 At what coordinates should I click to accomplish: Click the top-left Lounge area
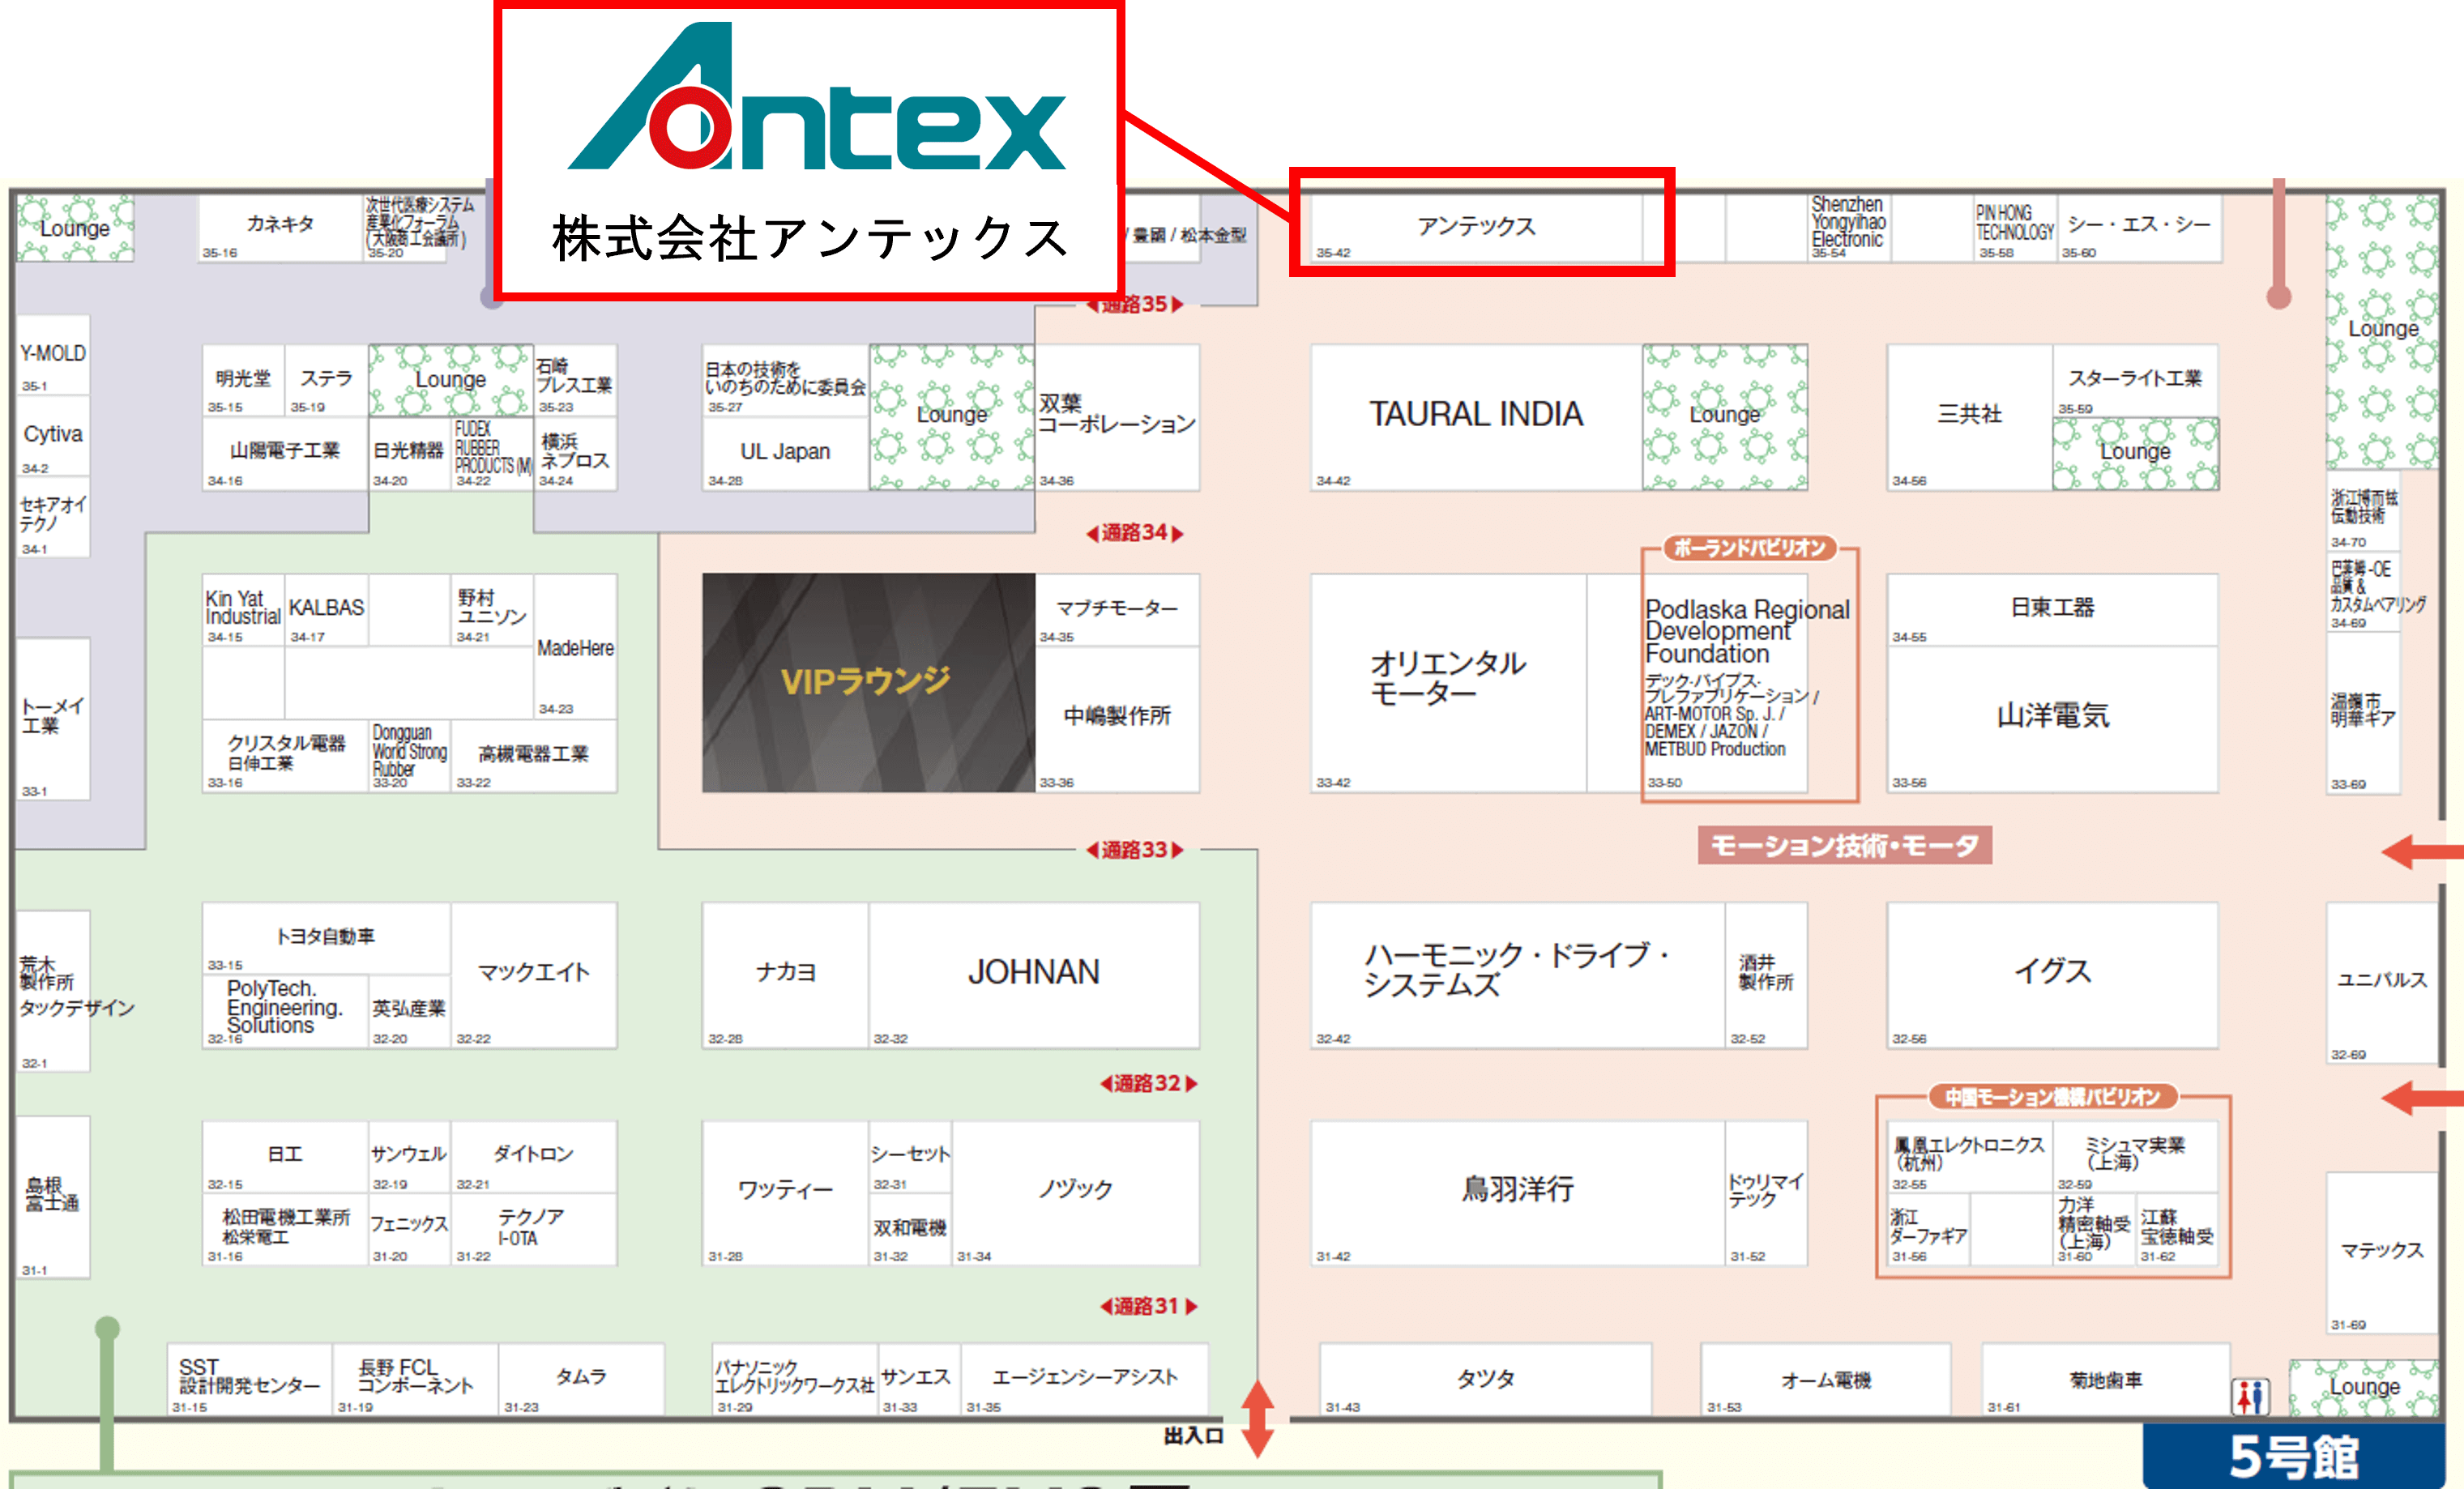coord(75,228)
